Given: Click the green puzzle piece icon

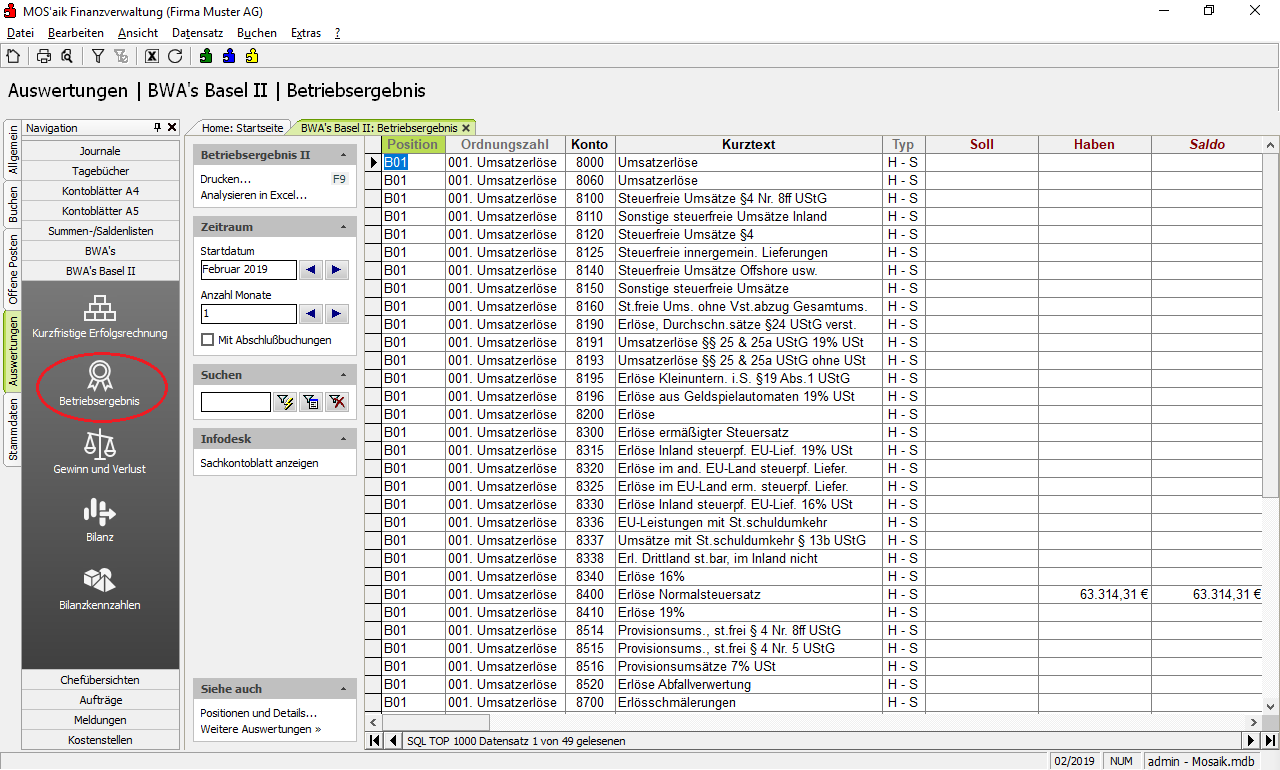Looking at the screenshot, I should click(x=206, y=56).
